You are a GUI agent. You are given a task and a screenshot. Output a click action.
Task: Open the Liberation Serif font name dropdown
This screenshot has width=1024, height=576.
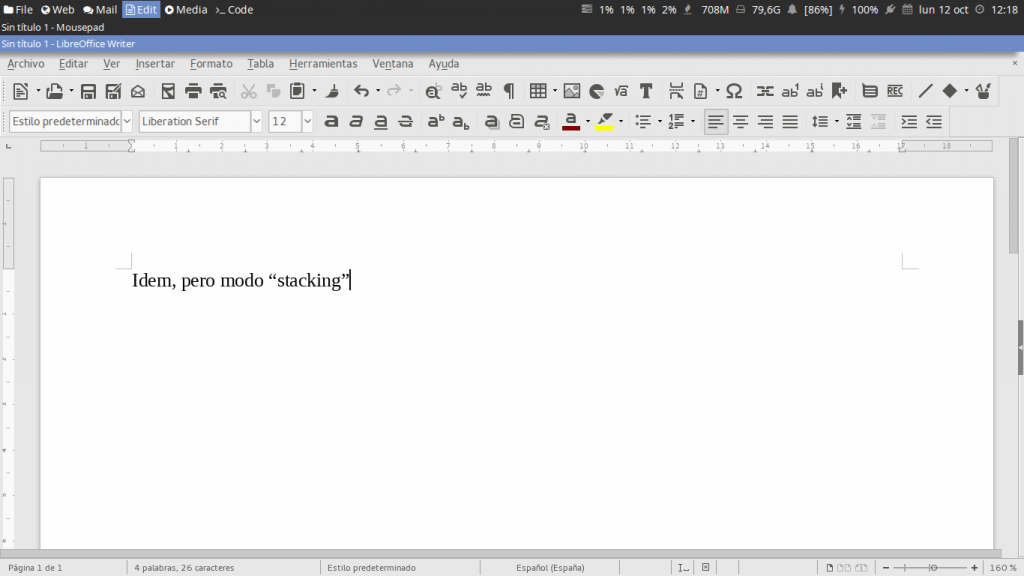[x=257, y=122]
